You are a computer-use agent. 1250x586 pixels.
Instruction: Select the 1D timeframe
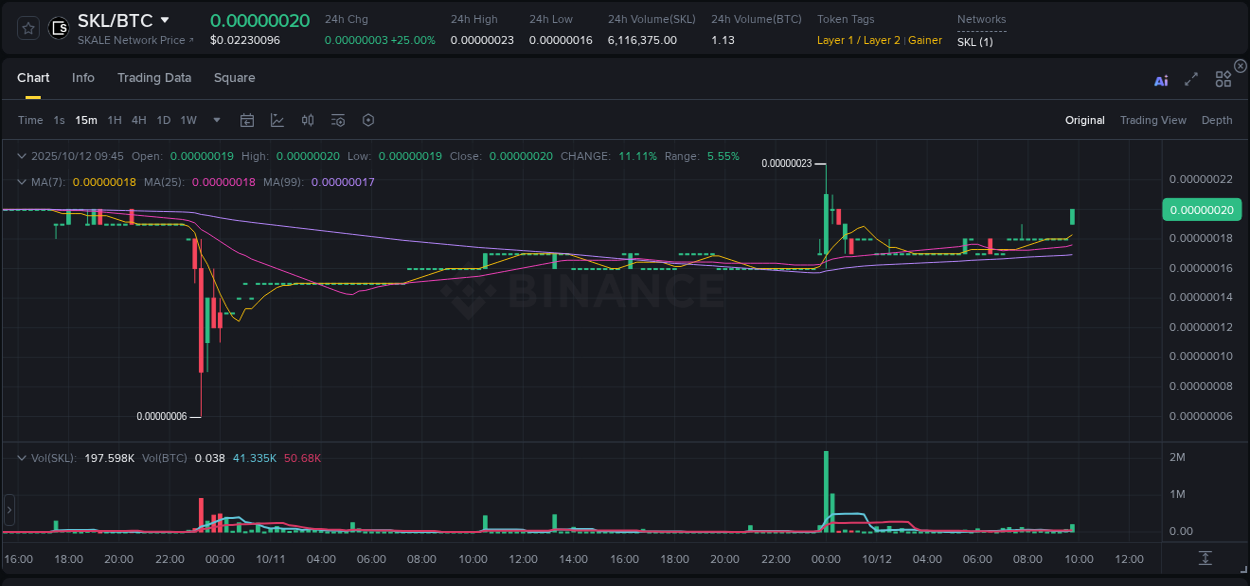tap(163, 120)
